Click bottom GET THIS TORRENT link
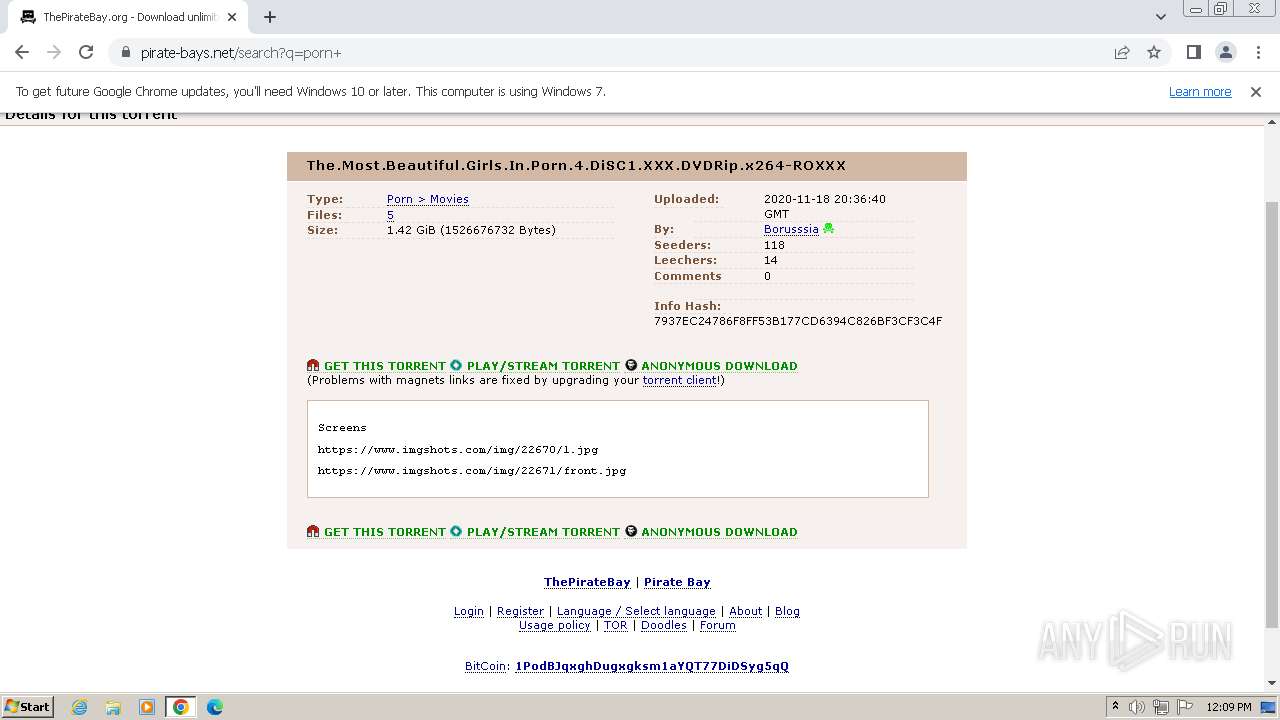Viewport: 1280px width, 720px height. pyautogui.click(x=384, y=532)
